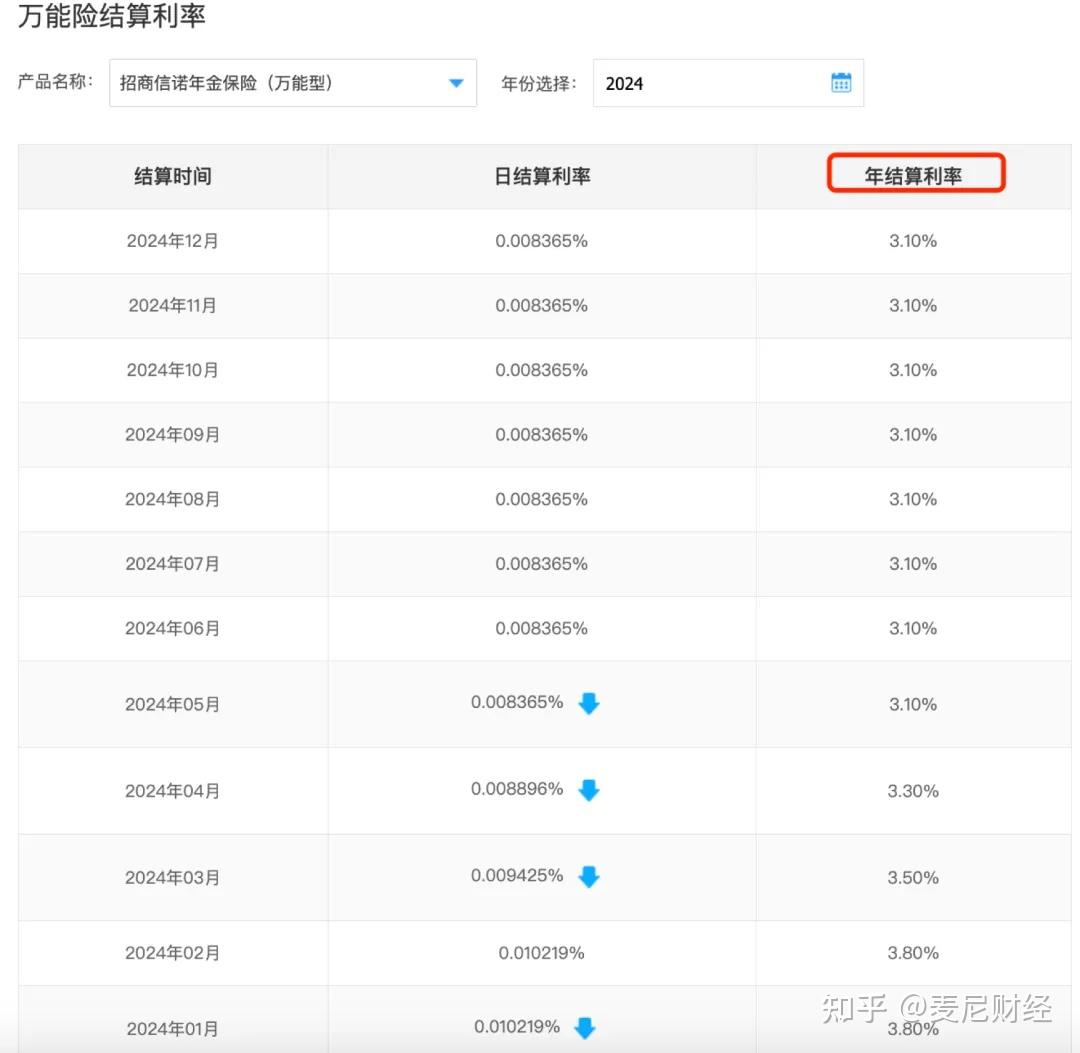1080x1053 pixels.
Task: Select the 2024年02月 row date cell
Action: (x=173, y=953)
